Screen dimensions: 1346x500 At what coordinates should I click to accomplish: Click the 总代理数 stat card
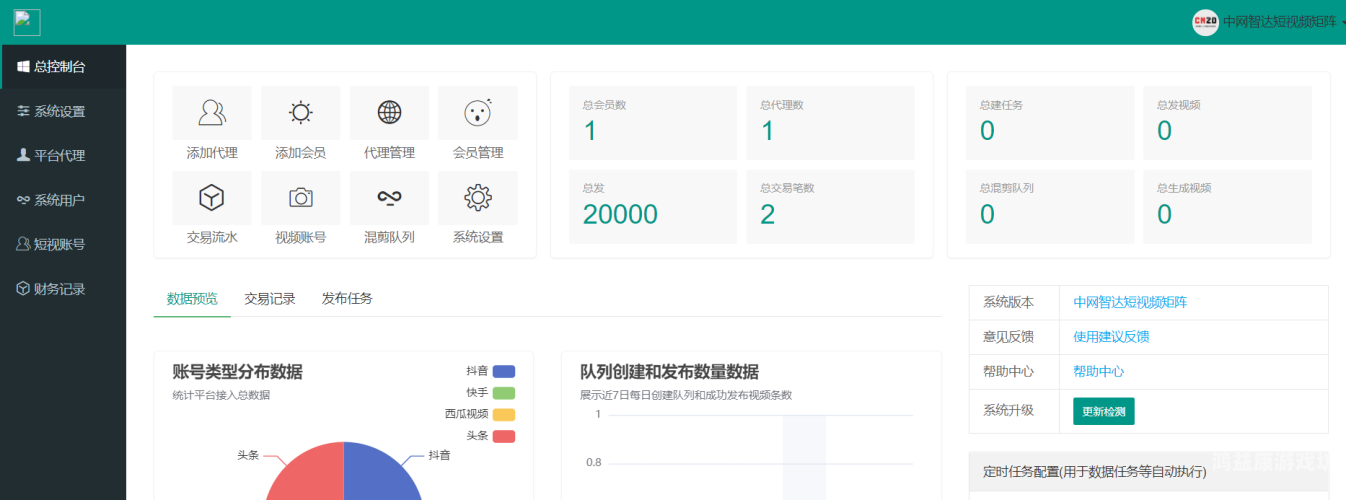tap(830, 123)
